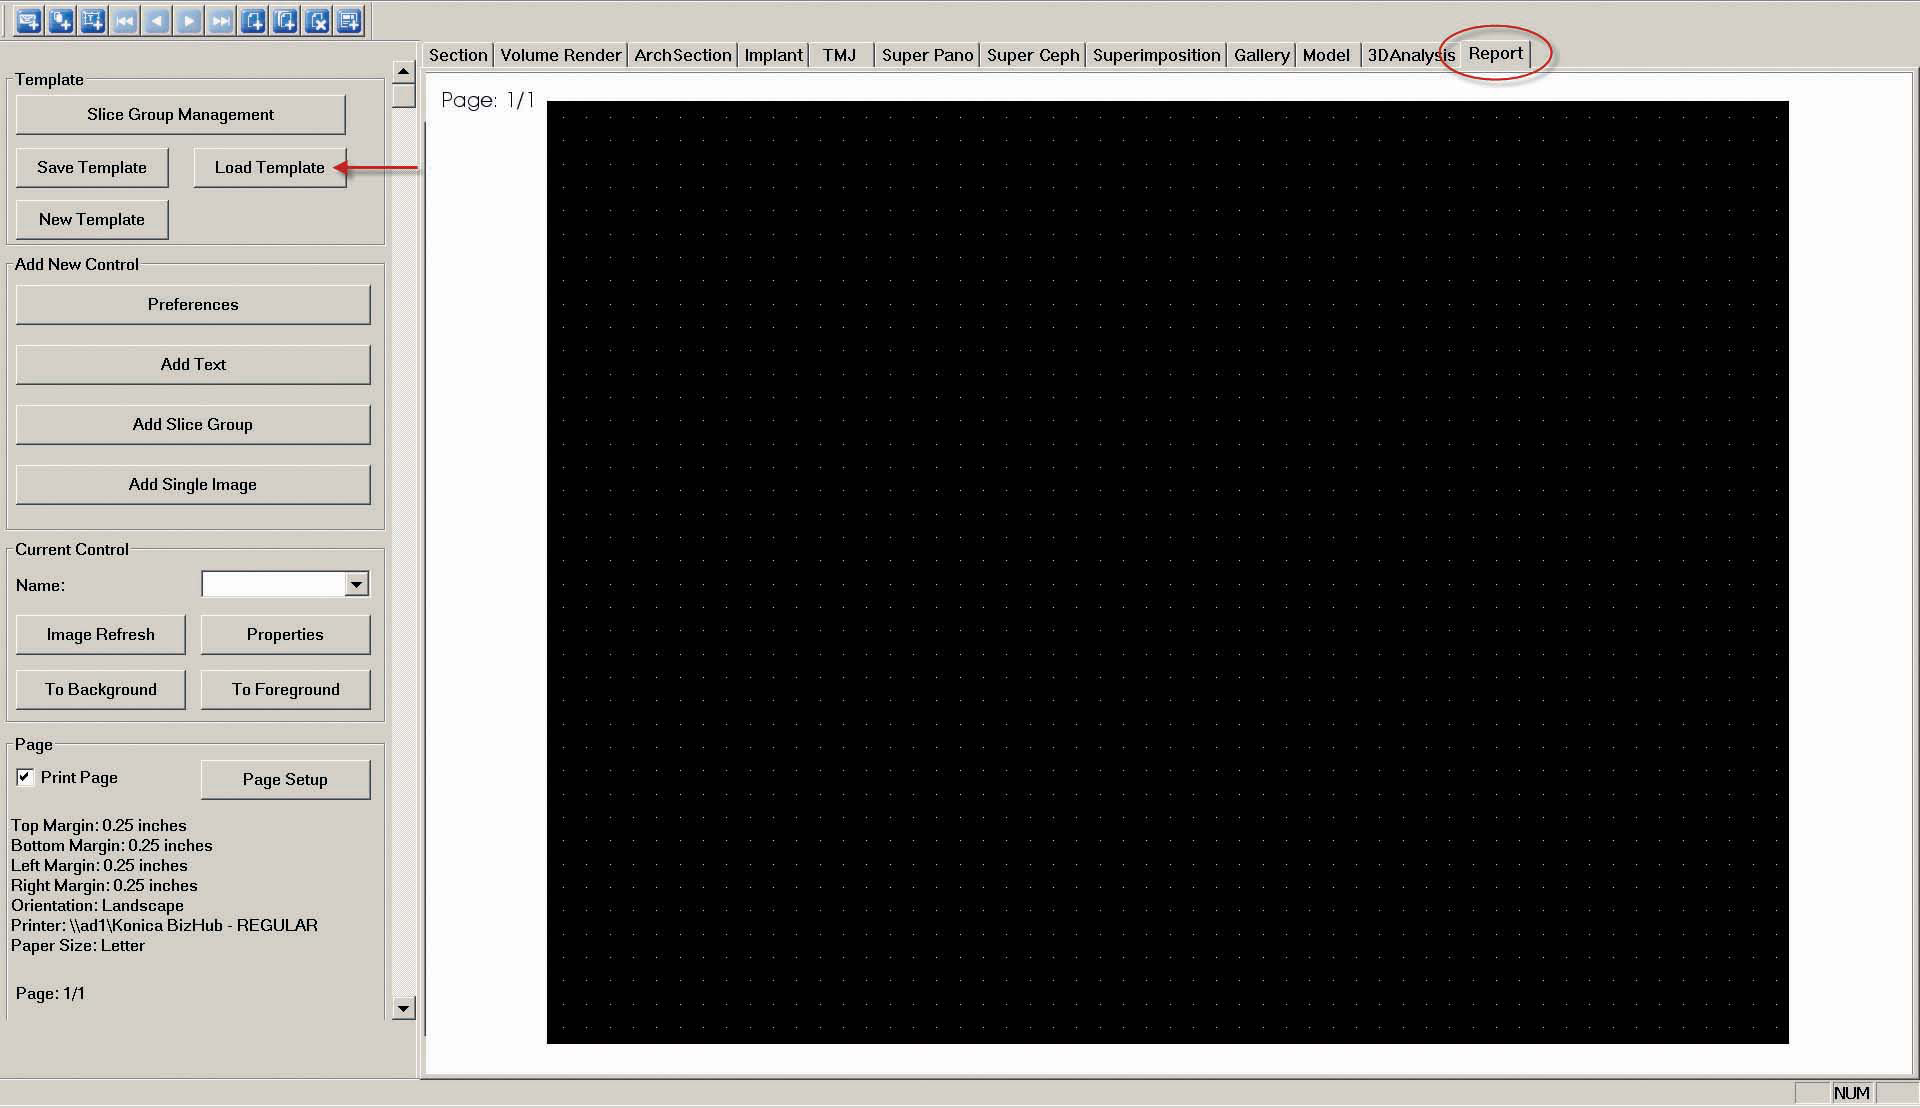Click the Add Slice Group button
Viewport: 1920px width, 1108px height.
(193, 424)
